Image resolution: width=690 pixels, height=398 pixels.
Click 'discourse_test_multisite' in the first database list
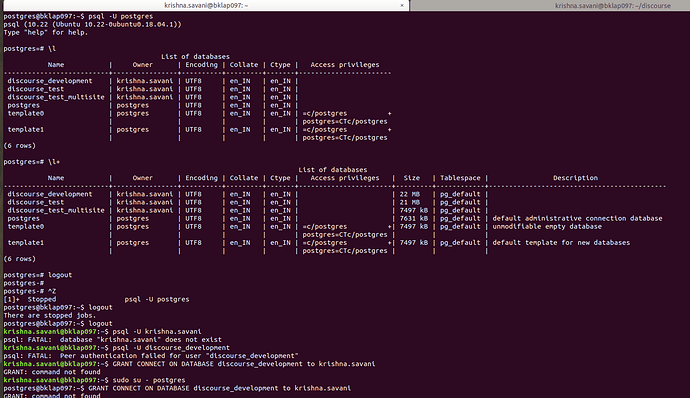[x=56, y=97]
